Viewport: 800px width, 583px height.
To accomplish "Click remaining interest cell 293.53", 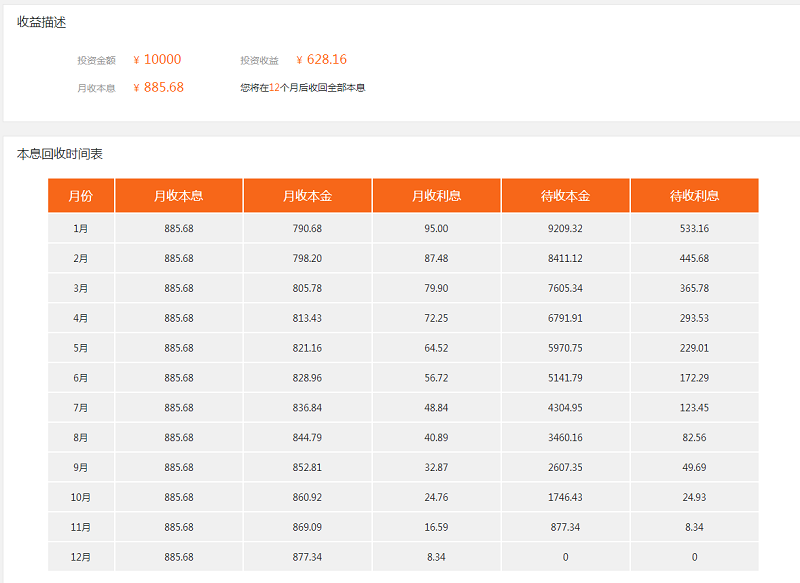I will pos(694,318).
